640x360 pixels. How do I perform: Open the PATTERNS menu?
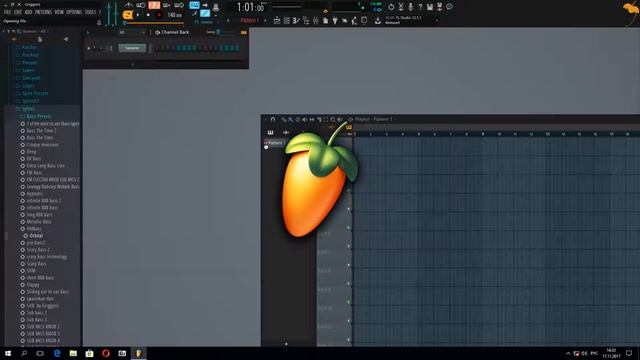43,12
